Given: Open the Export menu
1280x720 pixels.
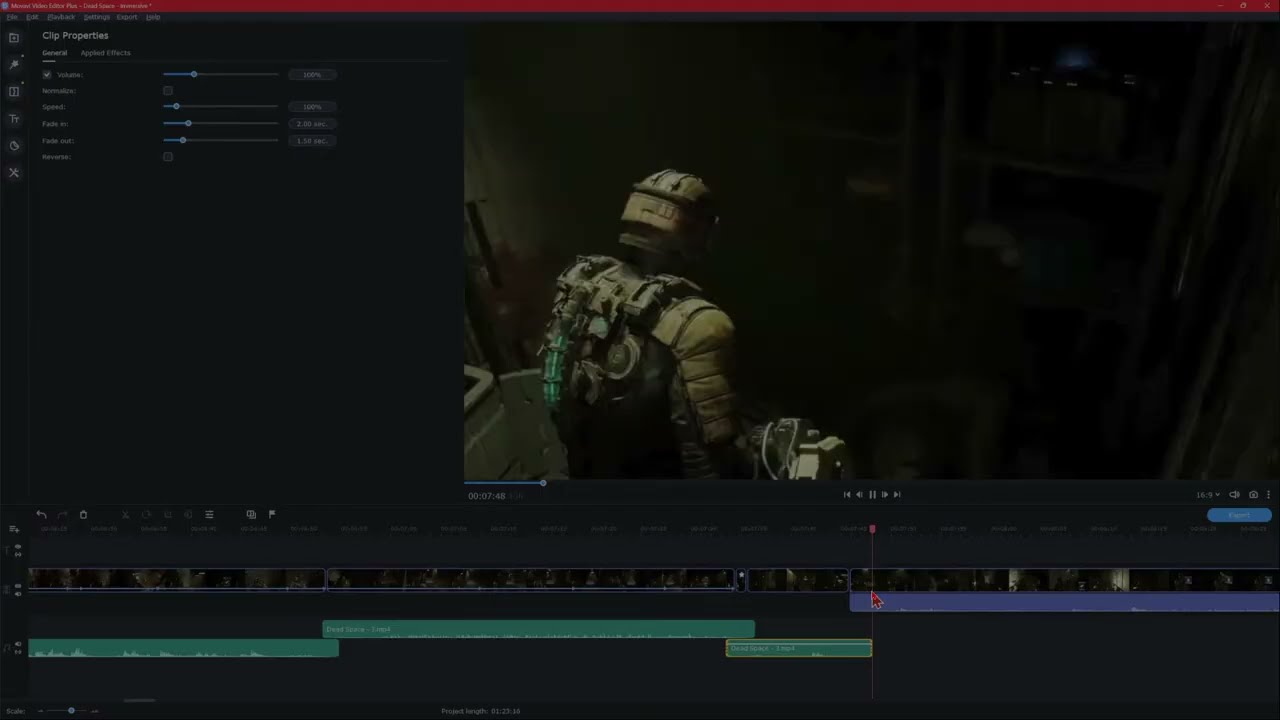Looking at the screenshot, I should pos(127,17).
